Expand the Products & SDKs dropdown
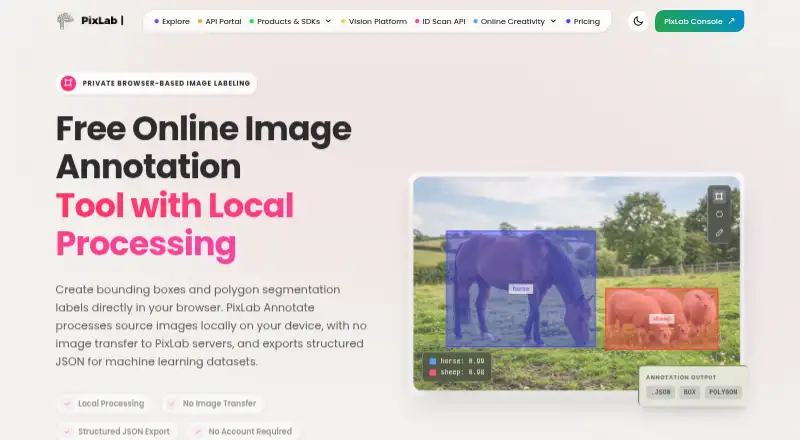The image size is (800, 440). pos(290,21)
